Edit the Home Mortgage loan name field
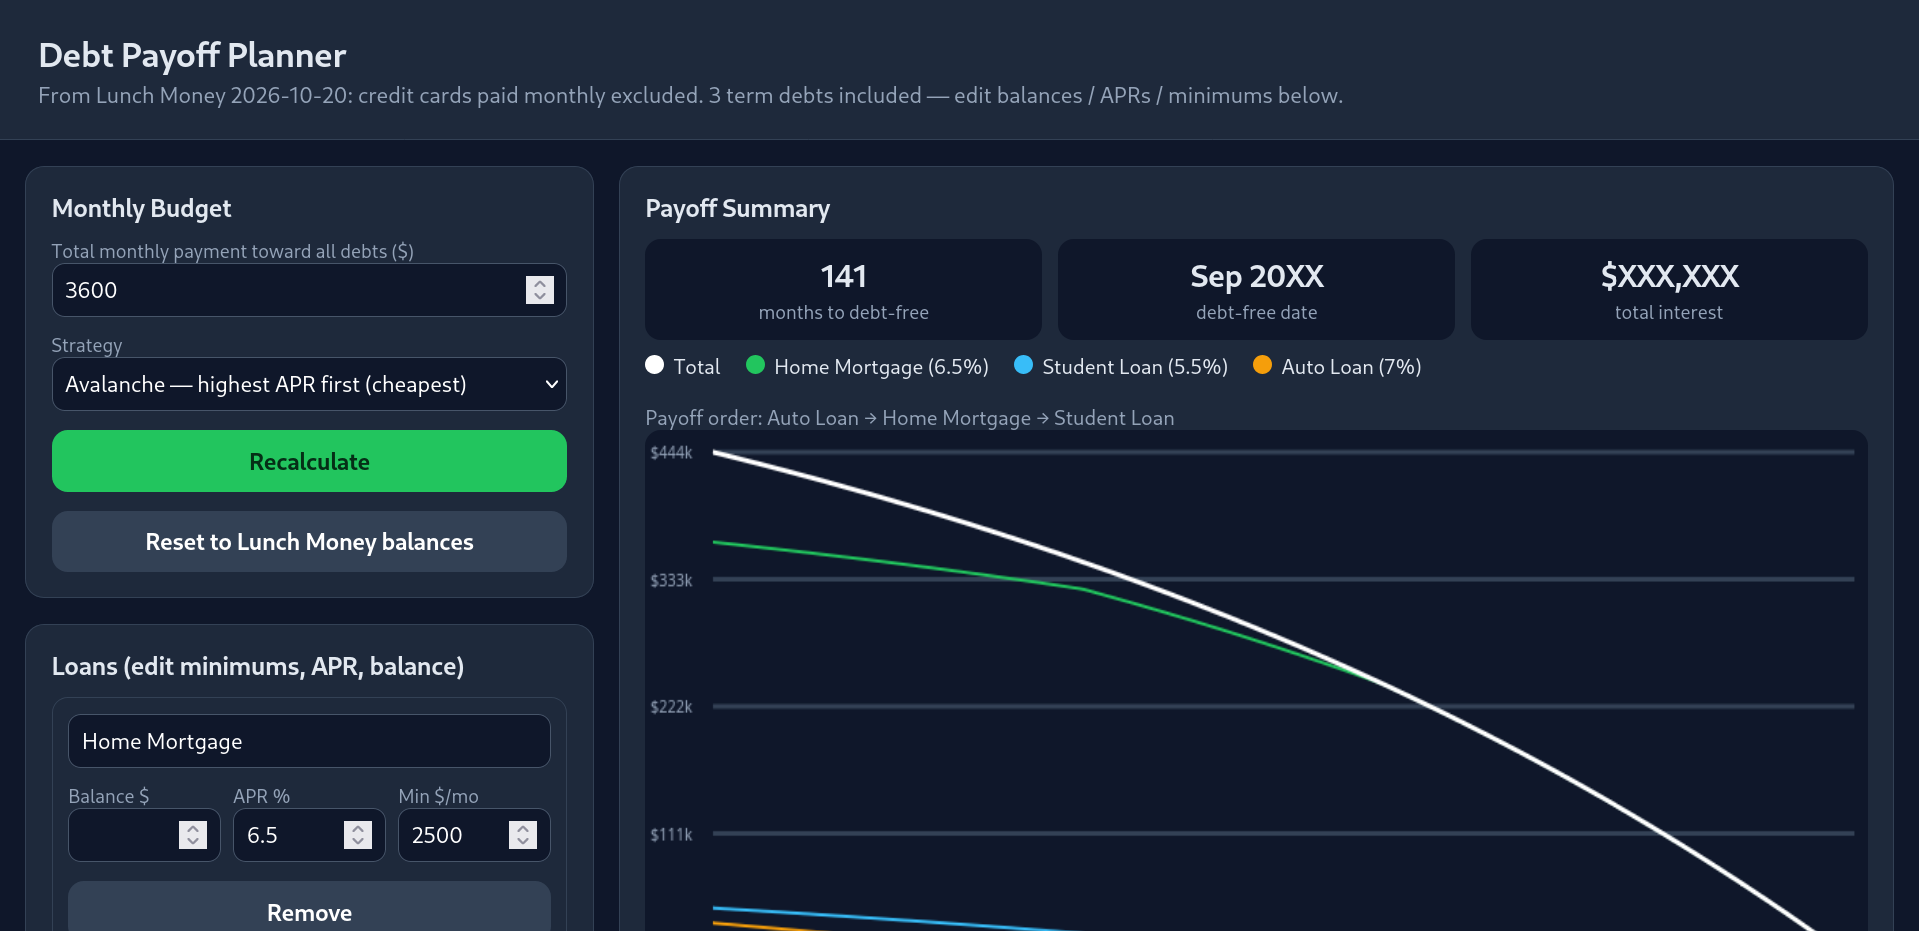1920x931 pixels. pos(309,741)
